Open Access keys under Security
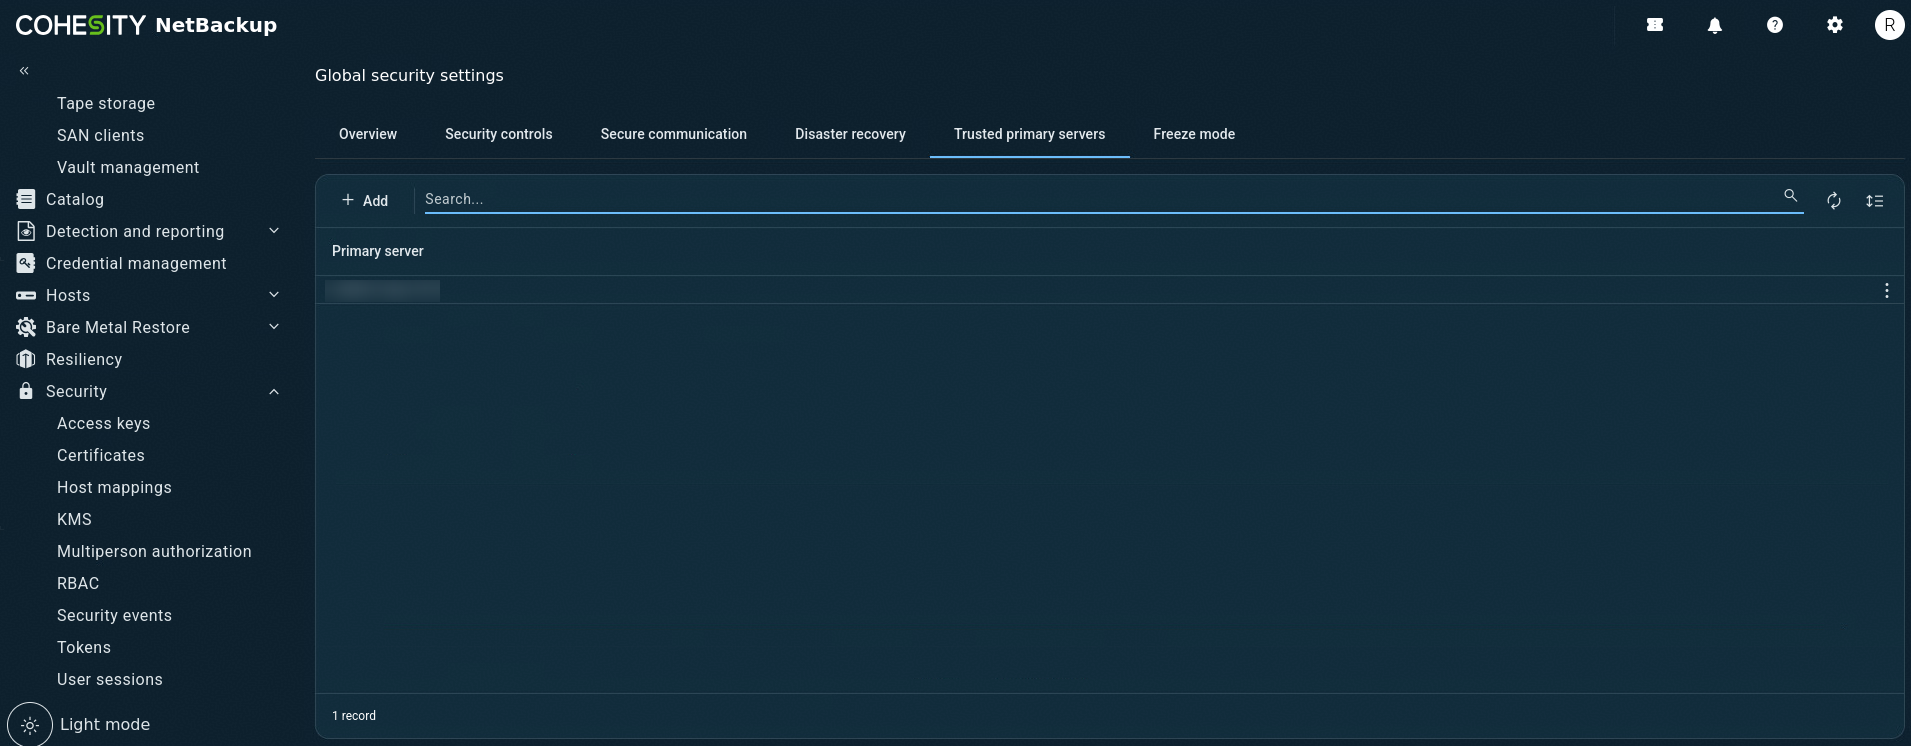The width and height of the screenshot is (1911, 746). click(104, 423)
